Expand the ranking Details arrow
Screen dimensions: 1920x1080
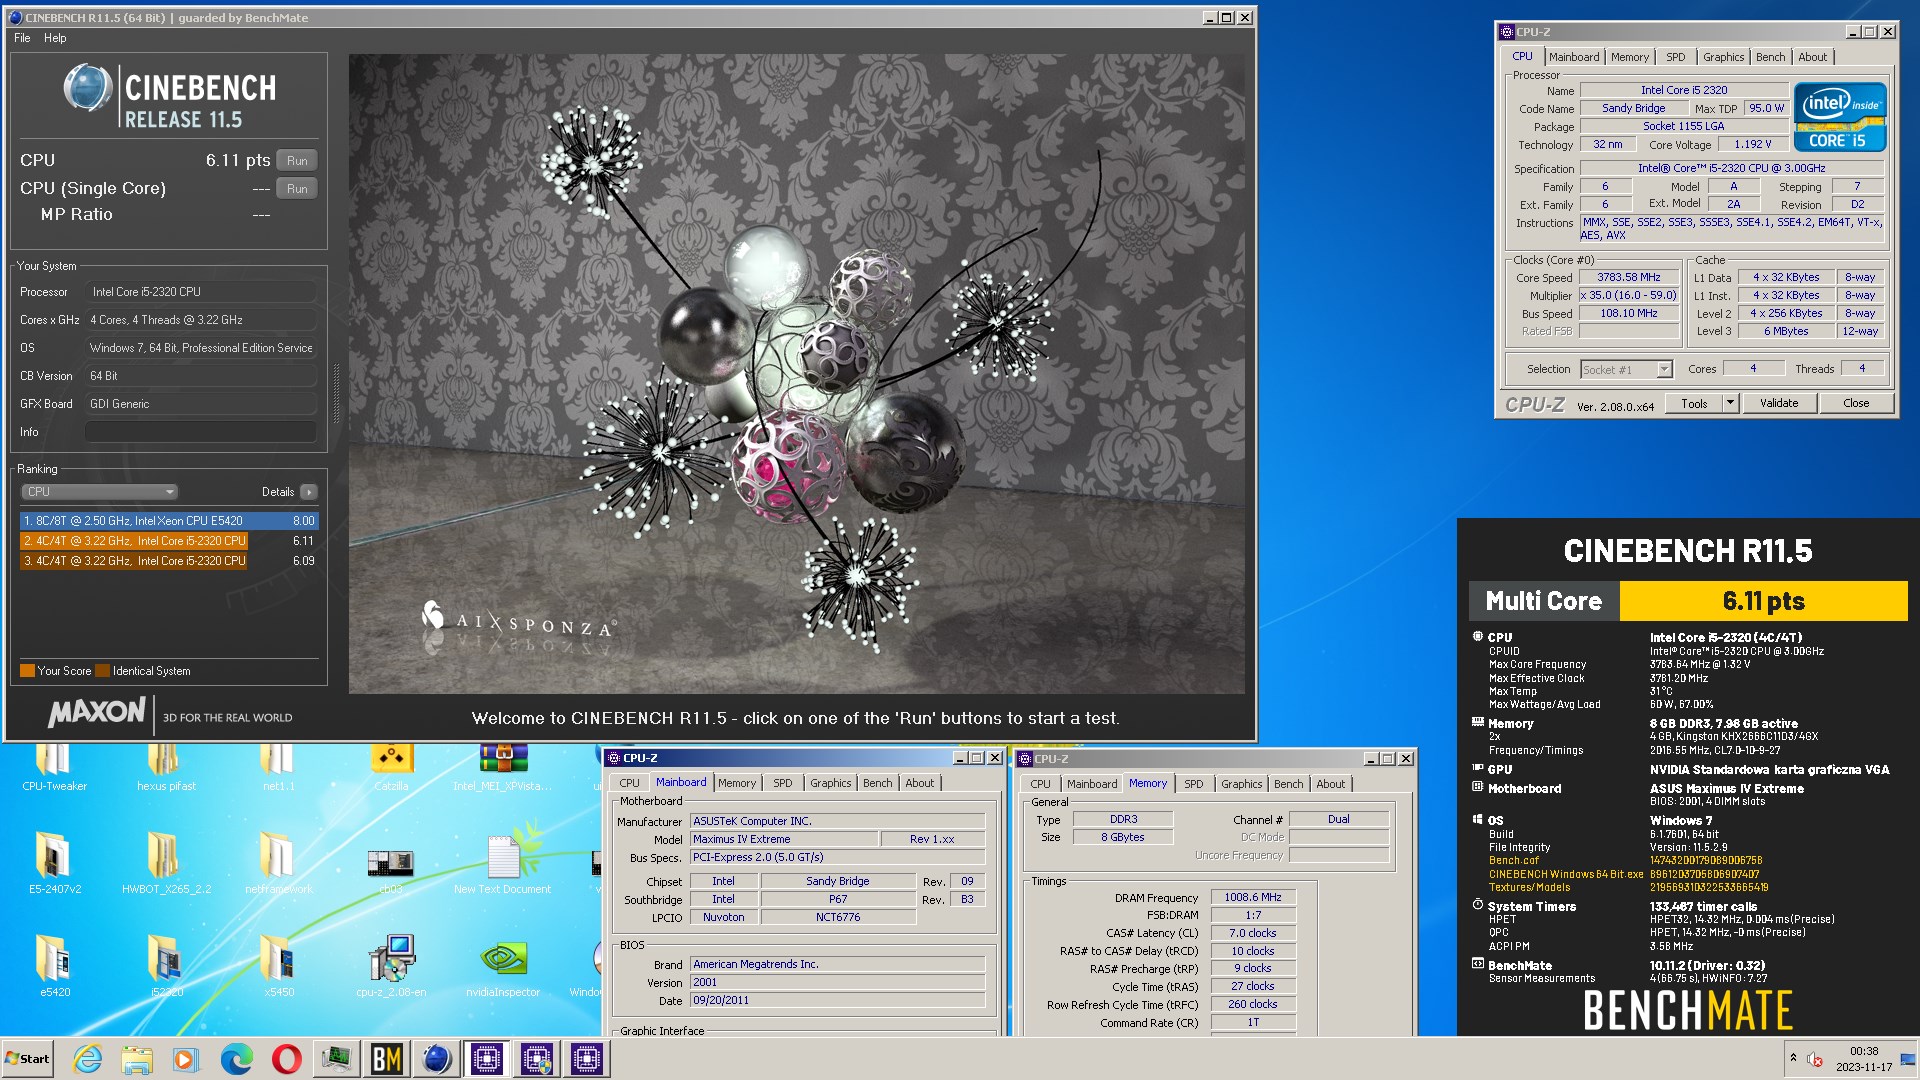(309, 492)
